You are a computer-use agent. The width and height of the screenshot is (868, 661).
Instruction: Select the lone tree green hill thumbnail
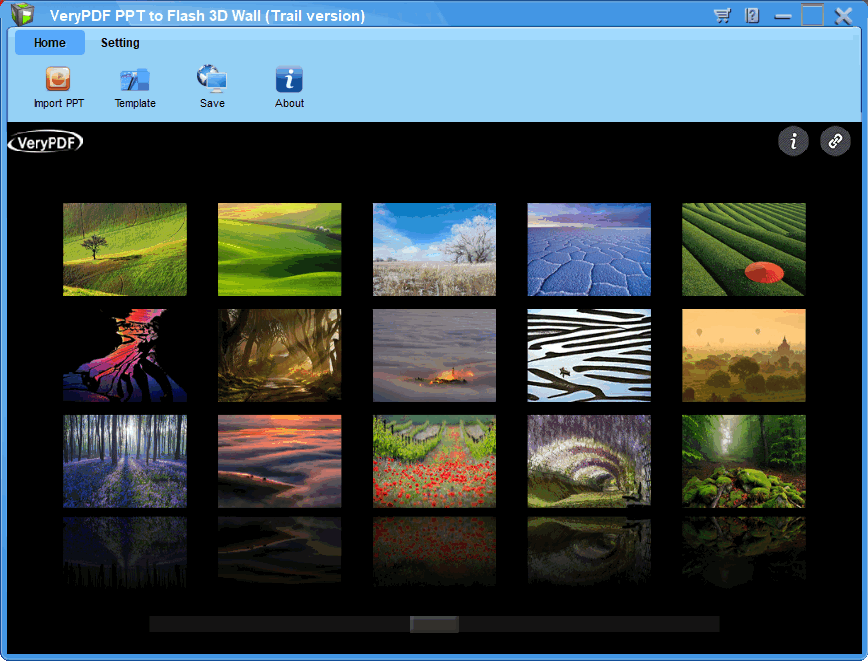tap(125, 249)
